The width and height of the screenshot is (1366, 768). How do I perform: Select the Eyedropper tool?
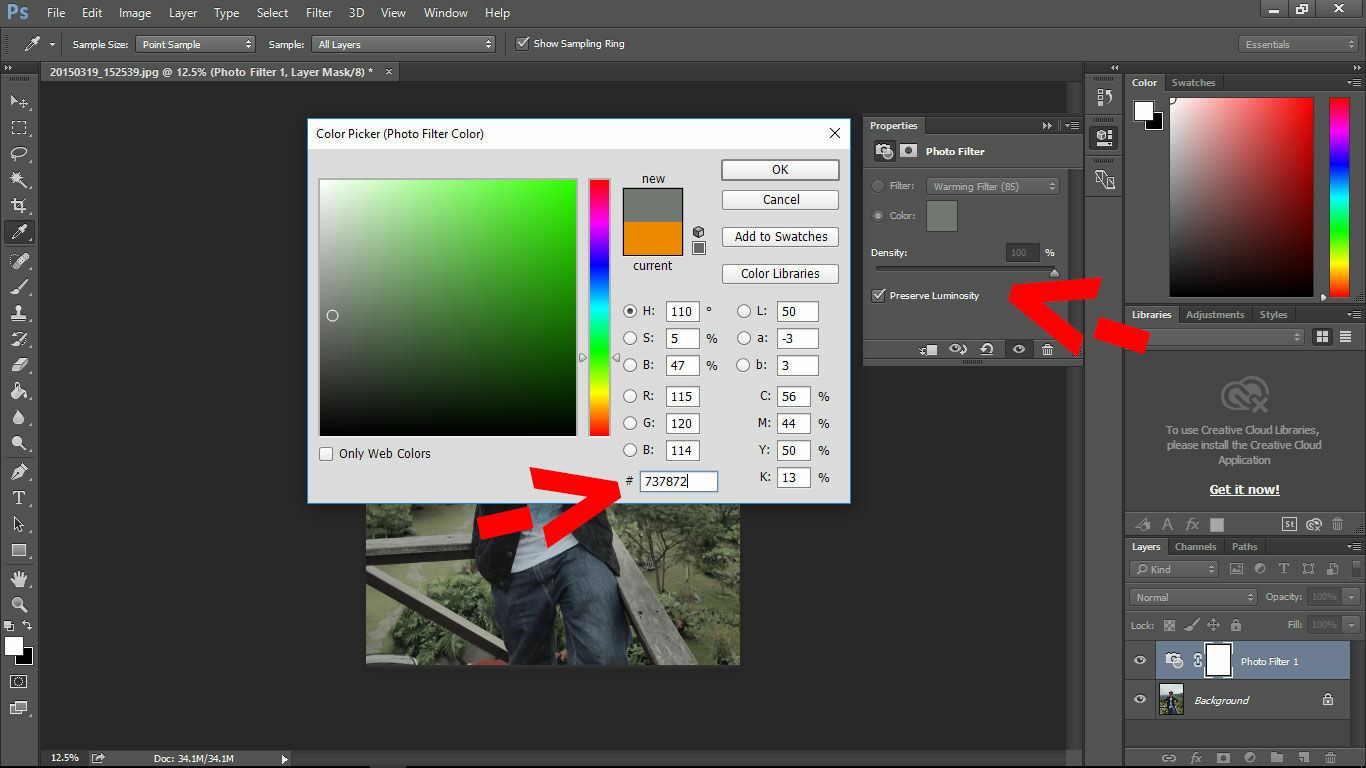20,231
